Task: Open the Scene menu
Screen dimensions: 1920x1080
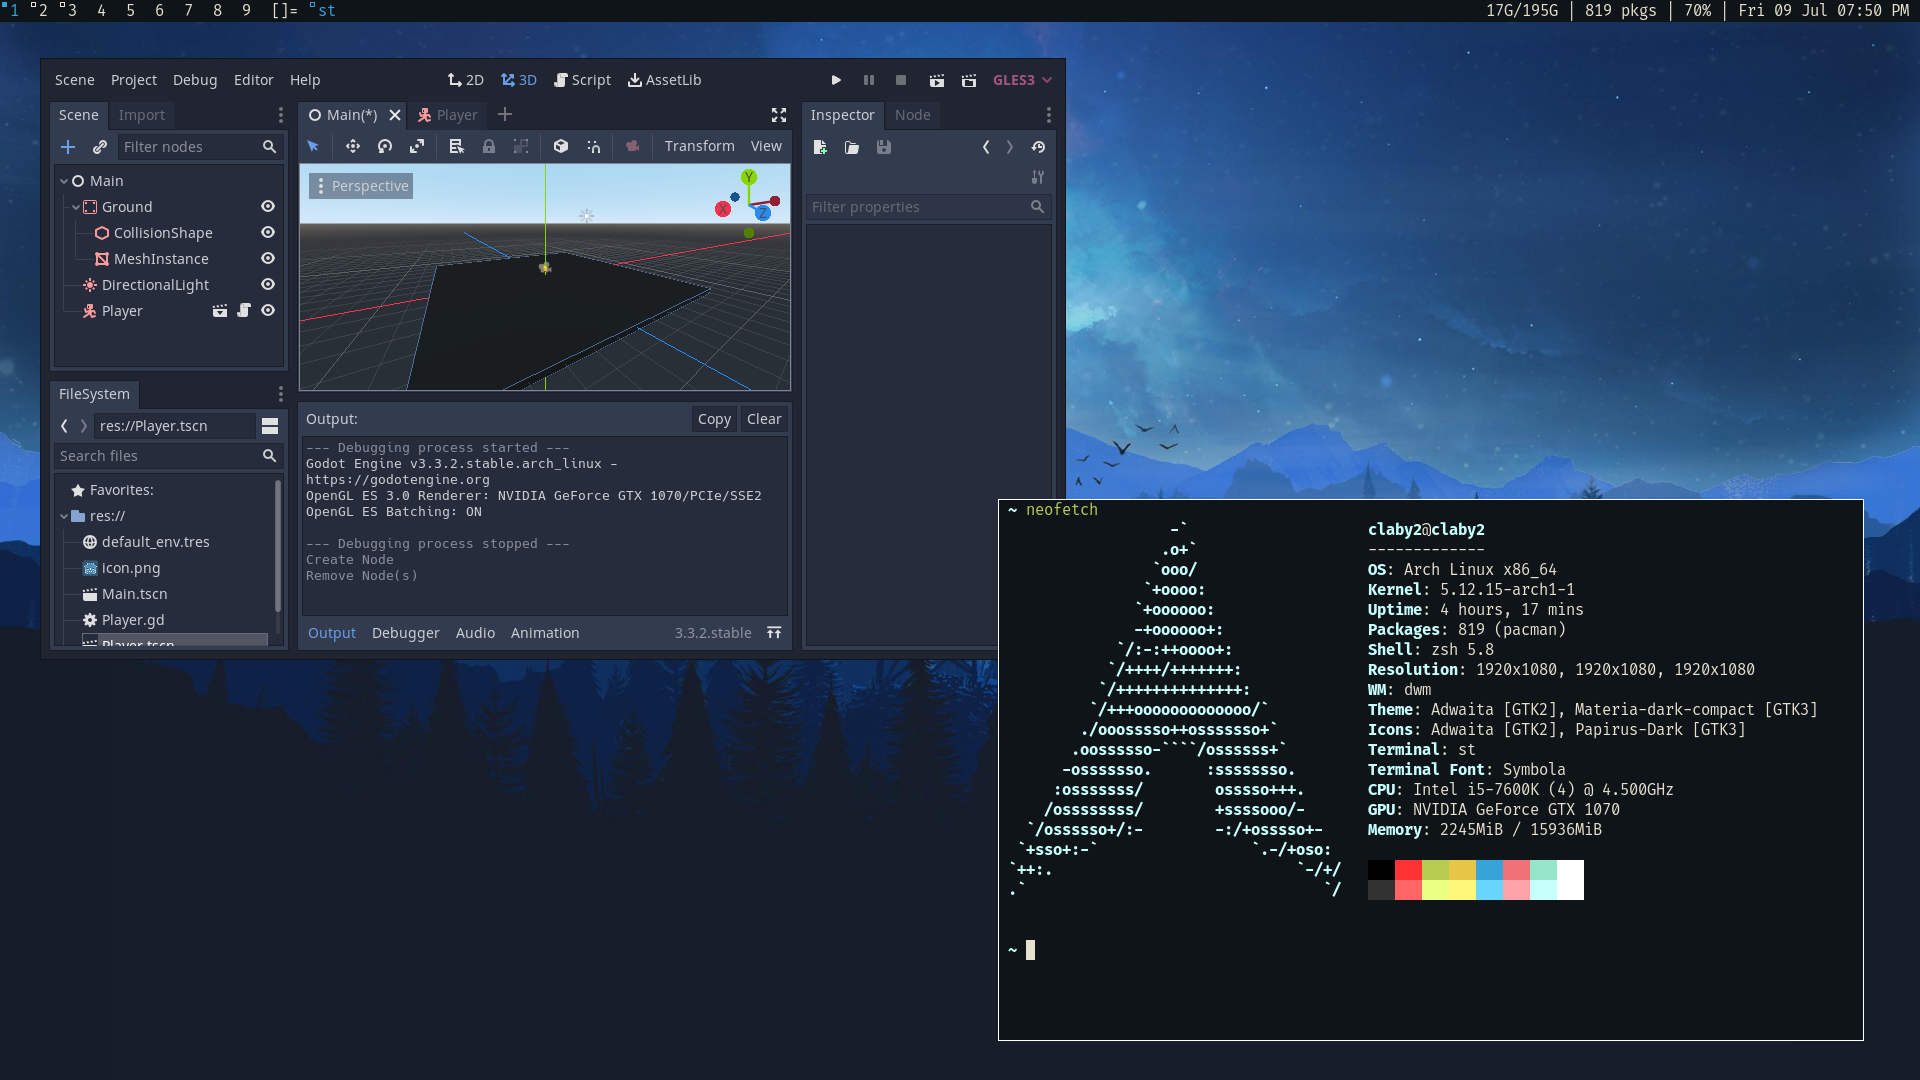Action: [x=75, y=80]
